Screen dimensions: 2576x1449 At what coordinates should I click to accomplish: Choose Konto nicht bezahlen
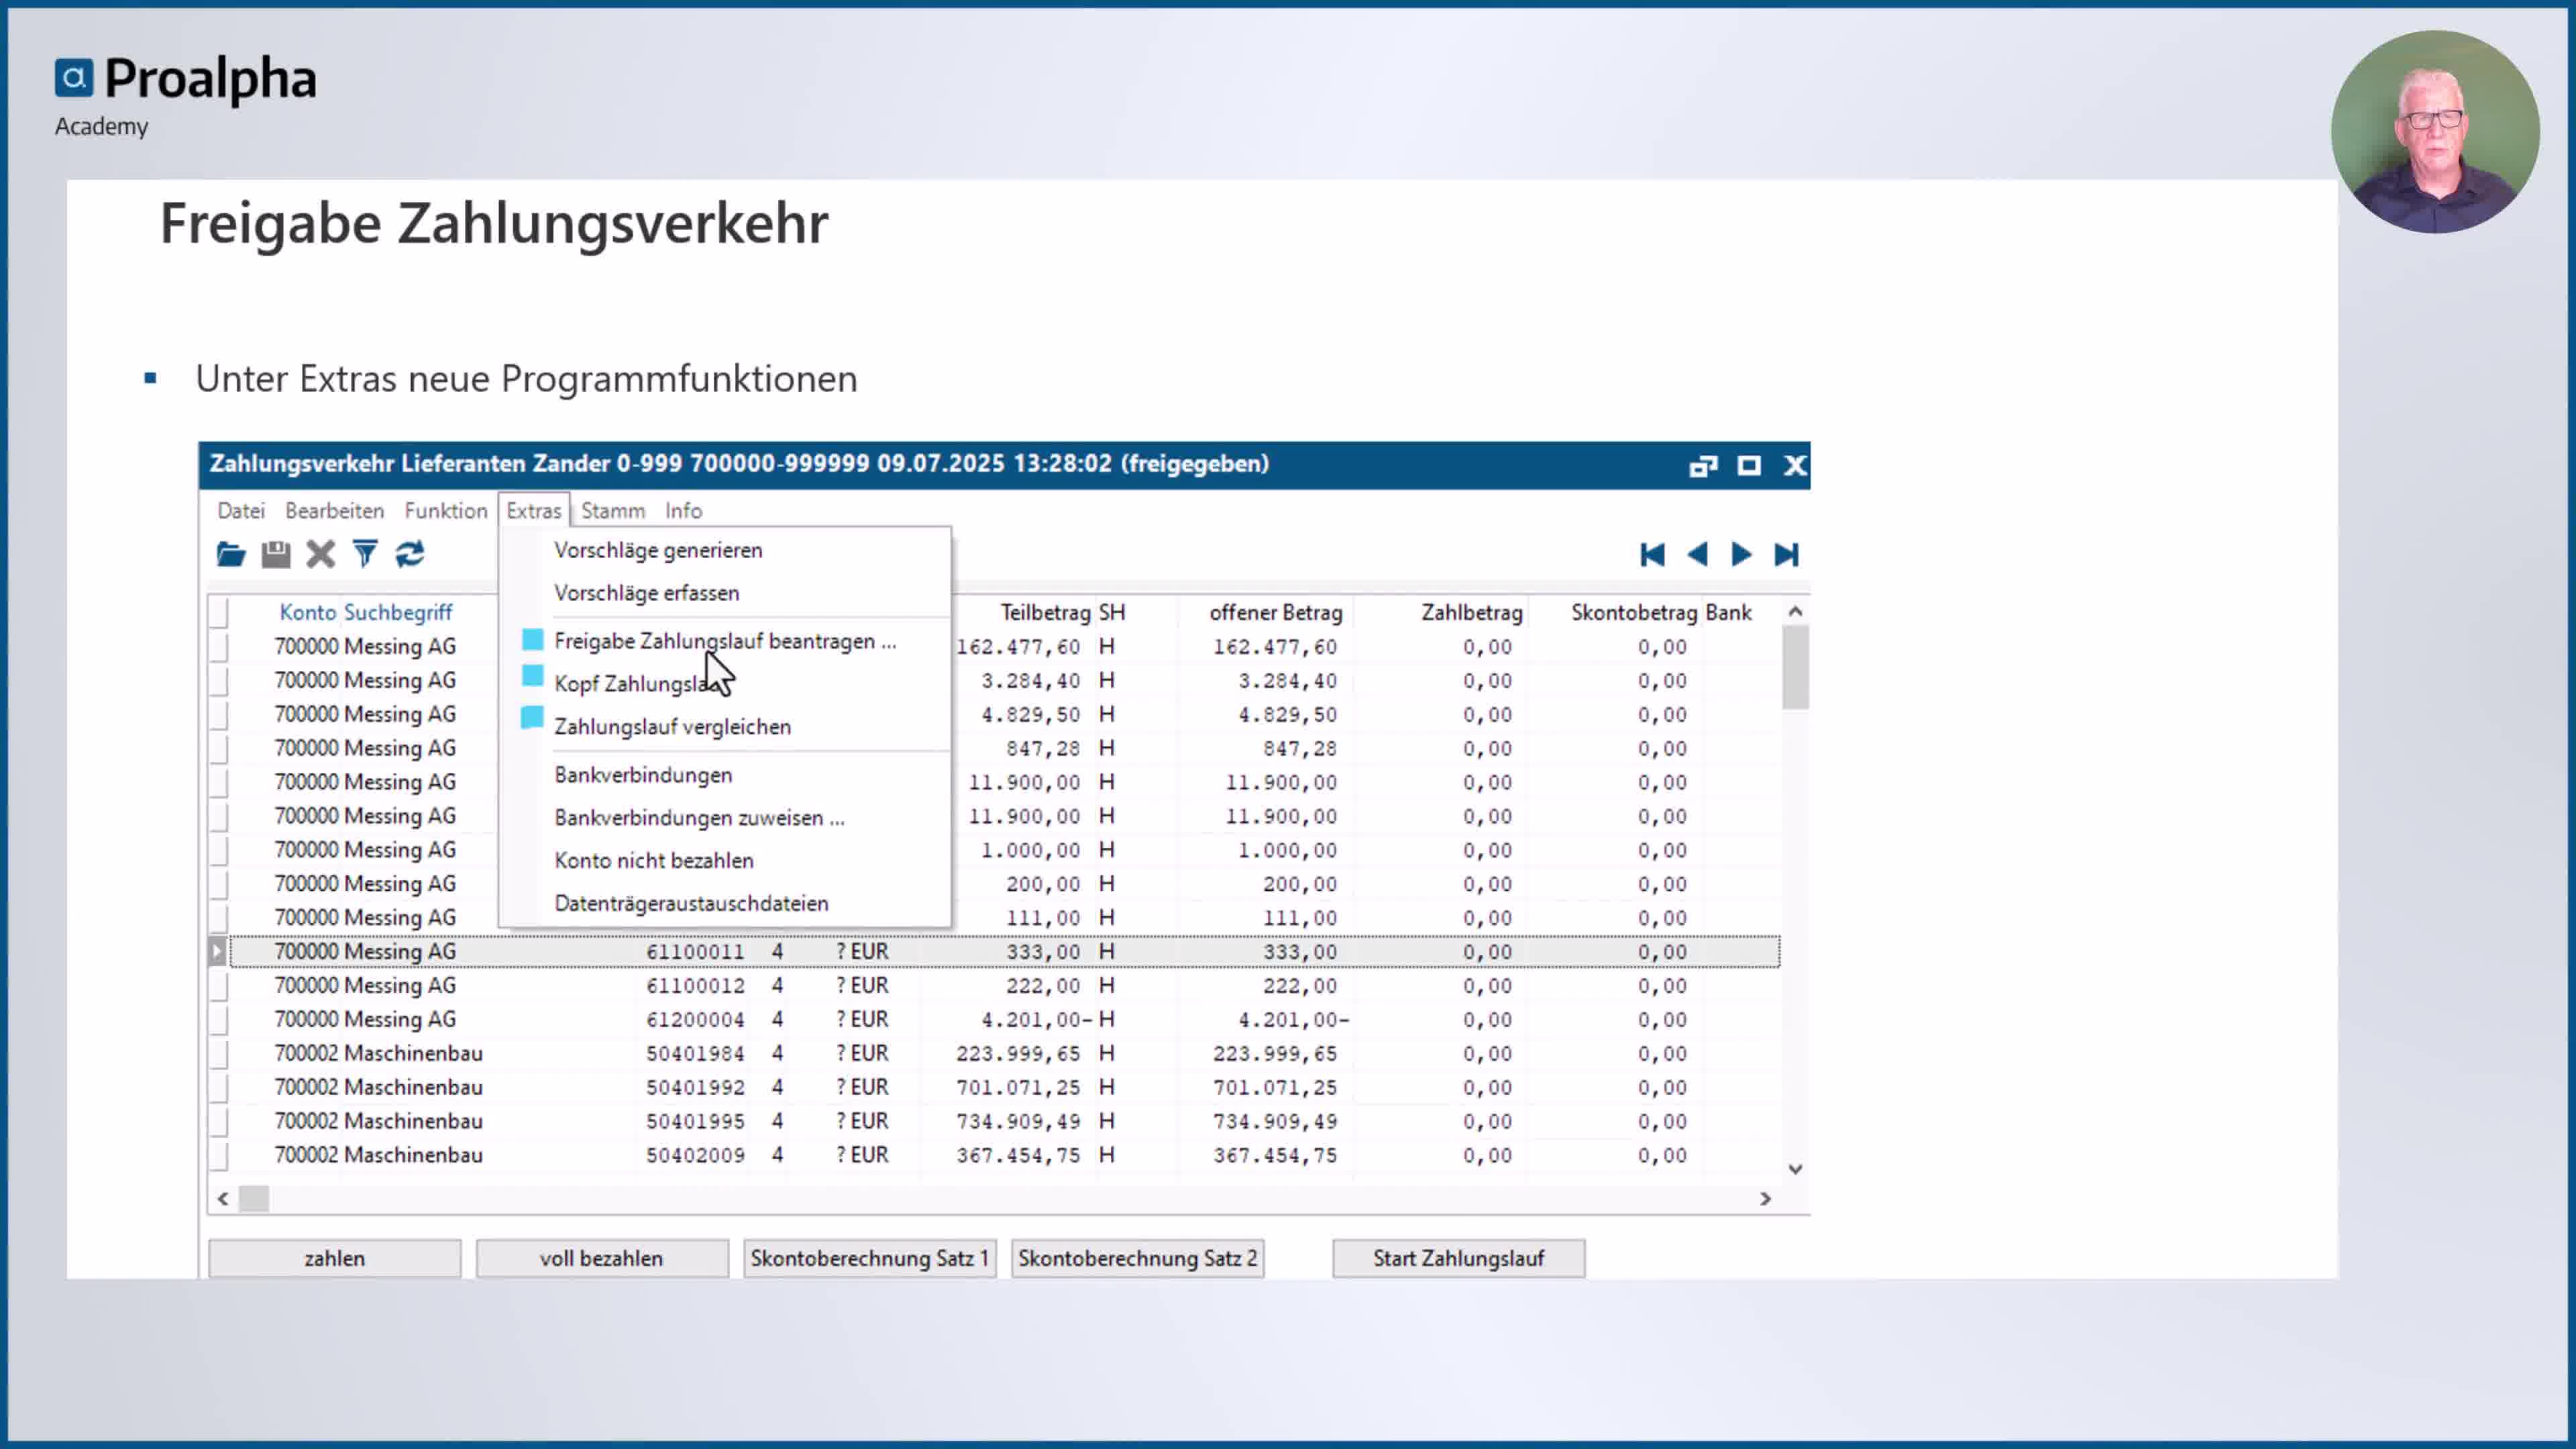[725, 861]
